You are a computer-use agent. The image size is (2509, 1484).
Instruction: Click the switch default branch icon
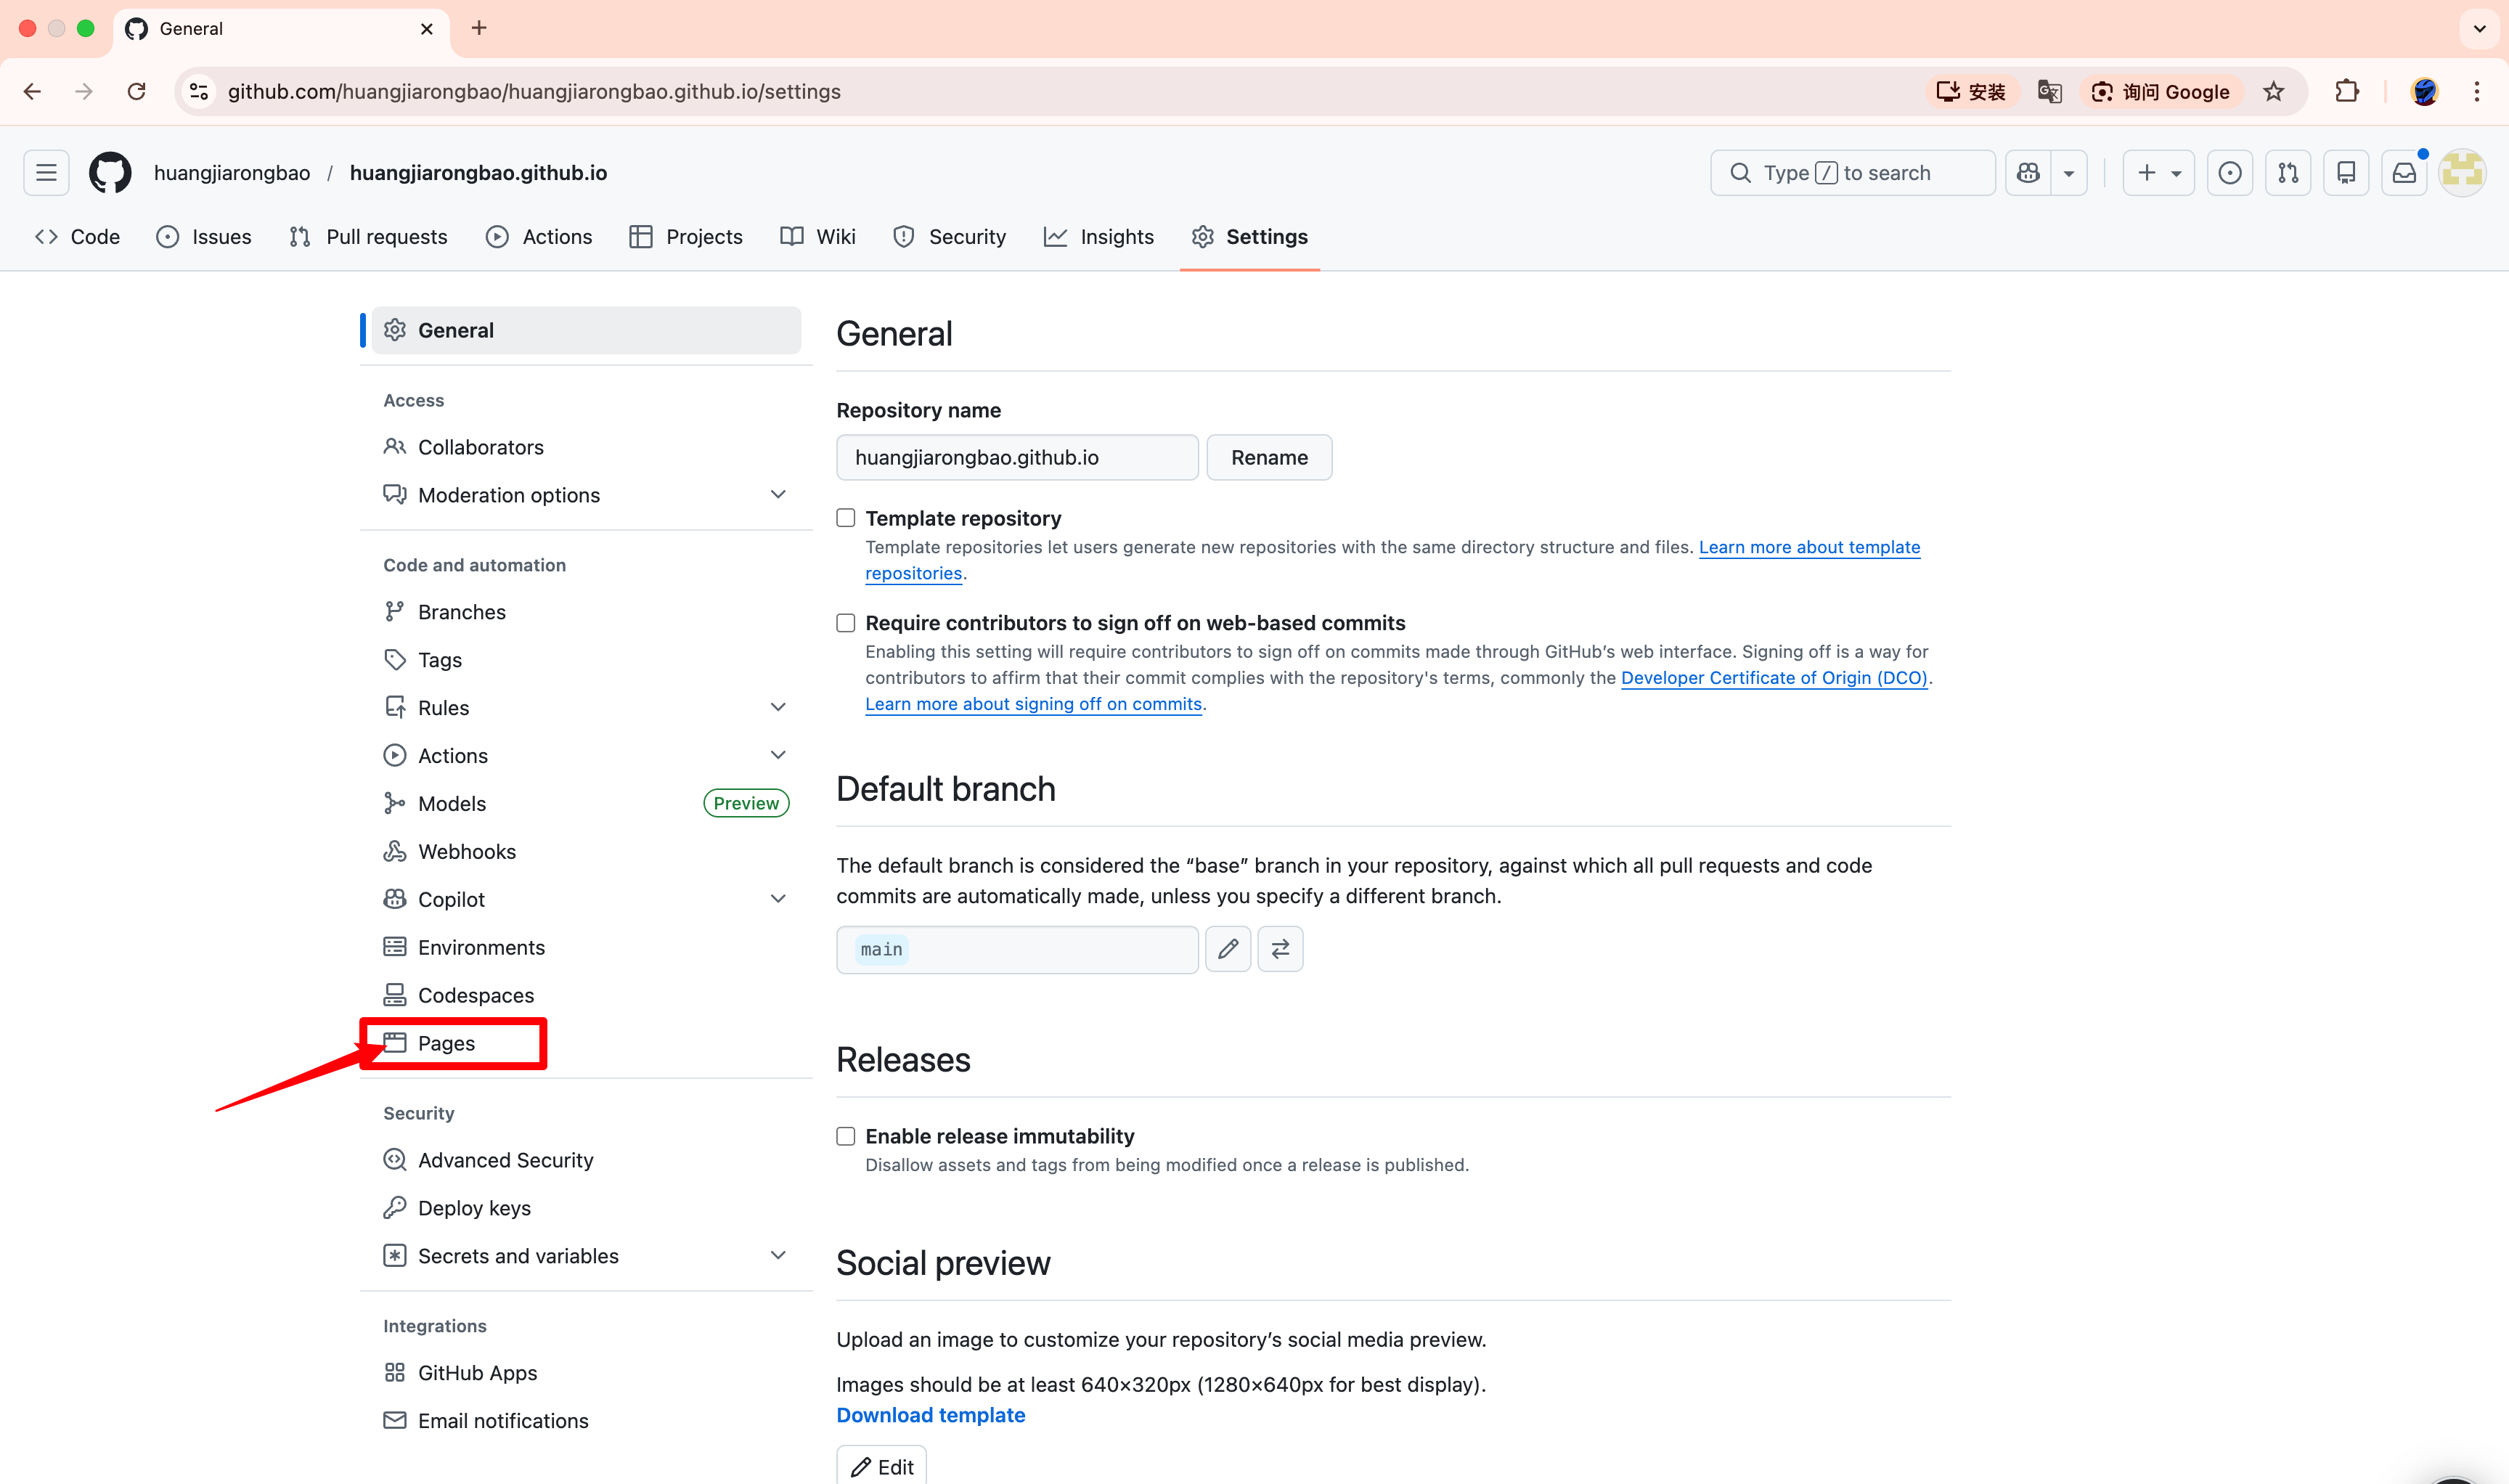tap(1280, 949)
